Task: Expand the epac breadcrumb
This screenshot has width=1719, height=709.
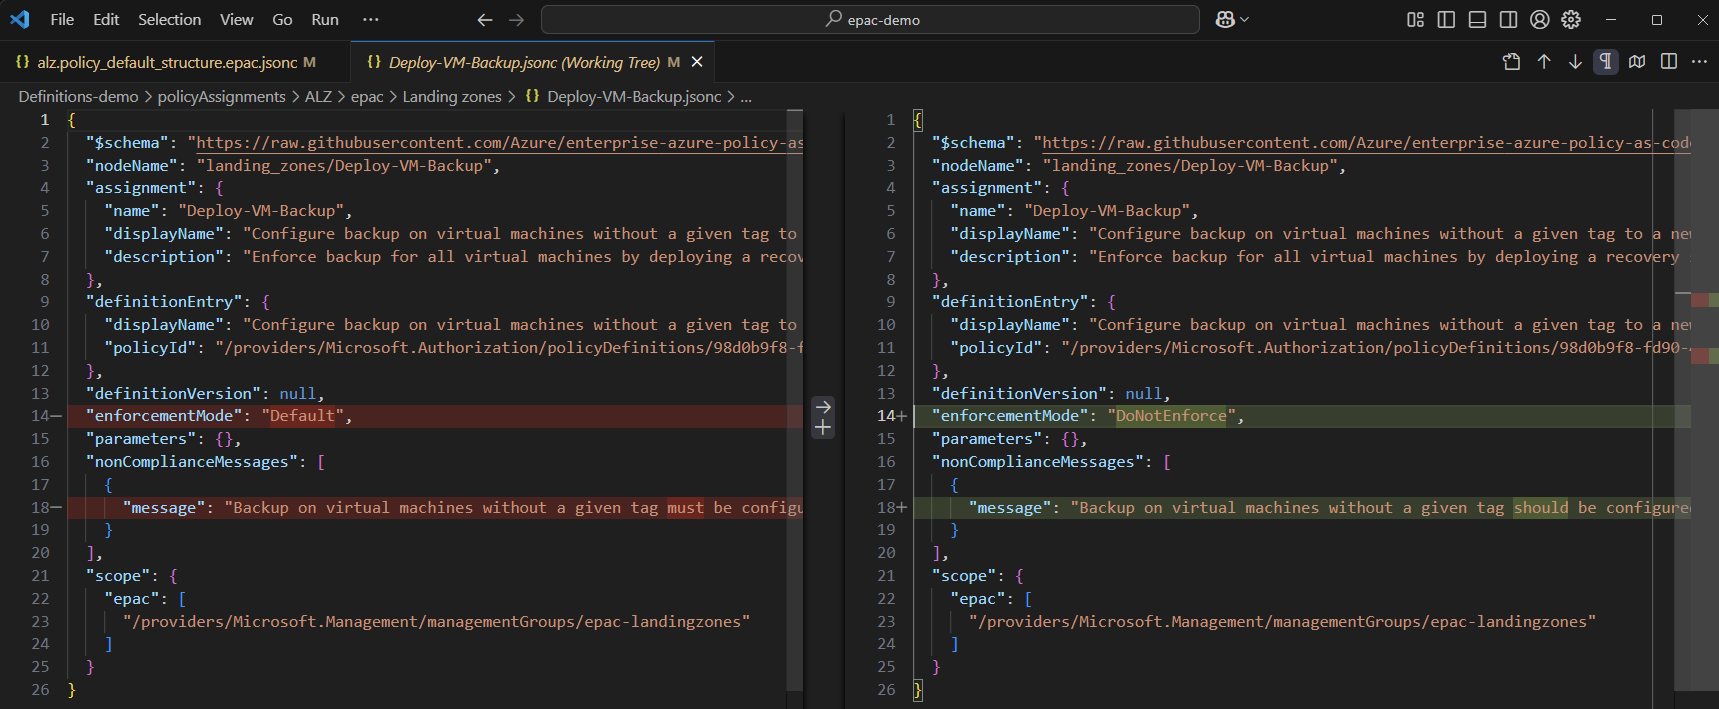Action: [x=367, y=96]
